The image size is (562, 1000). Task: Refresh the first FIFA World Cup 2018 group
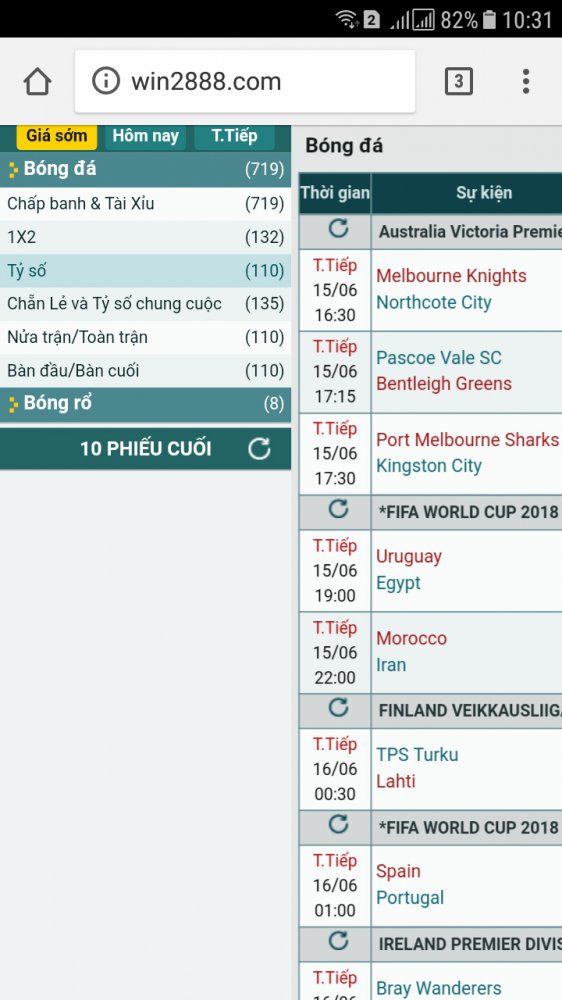(x=338, y=509)
